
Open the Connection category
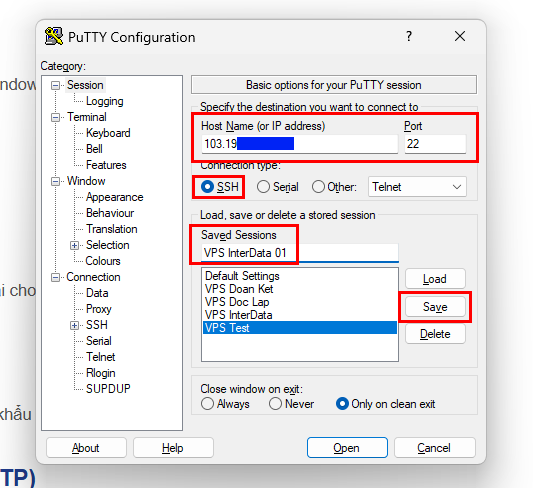pyautogui.click(x=93, y=277)
